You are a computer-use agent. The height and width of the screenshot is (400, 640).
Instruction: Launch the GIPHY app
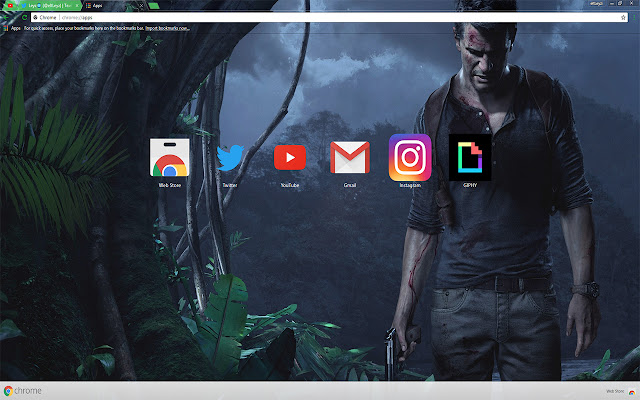[x=470, y=157]
